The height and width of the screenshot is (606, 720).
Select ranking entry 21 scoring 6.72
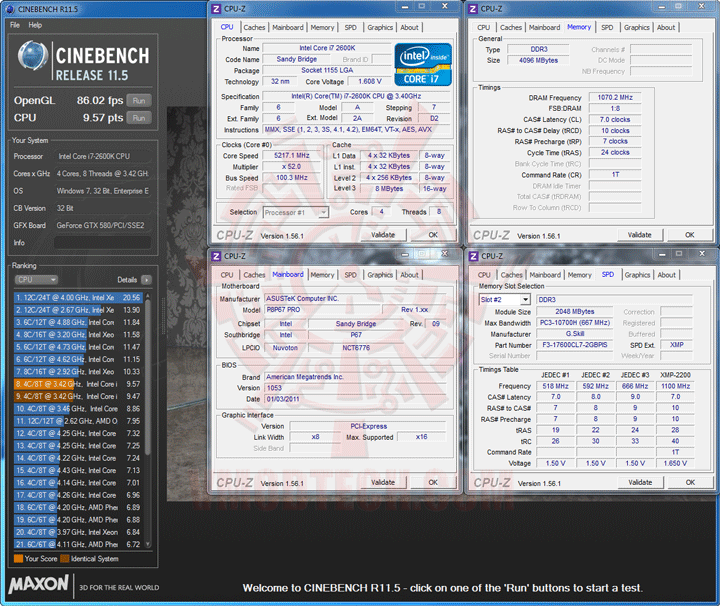pyautogui.click(x=78, y=544)
